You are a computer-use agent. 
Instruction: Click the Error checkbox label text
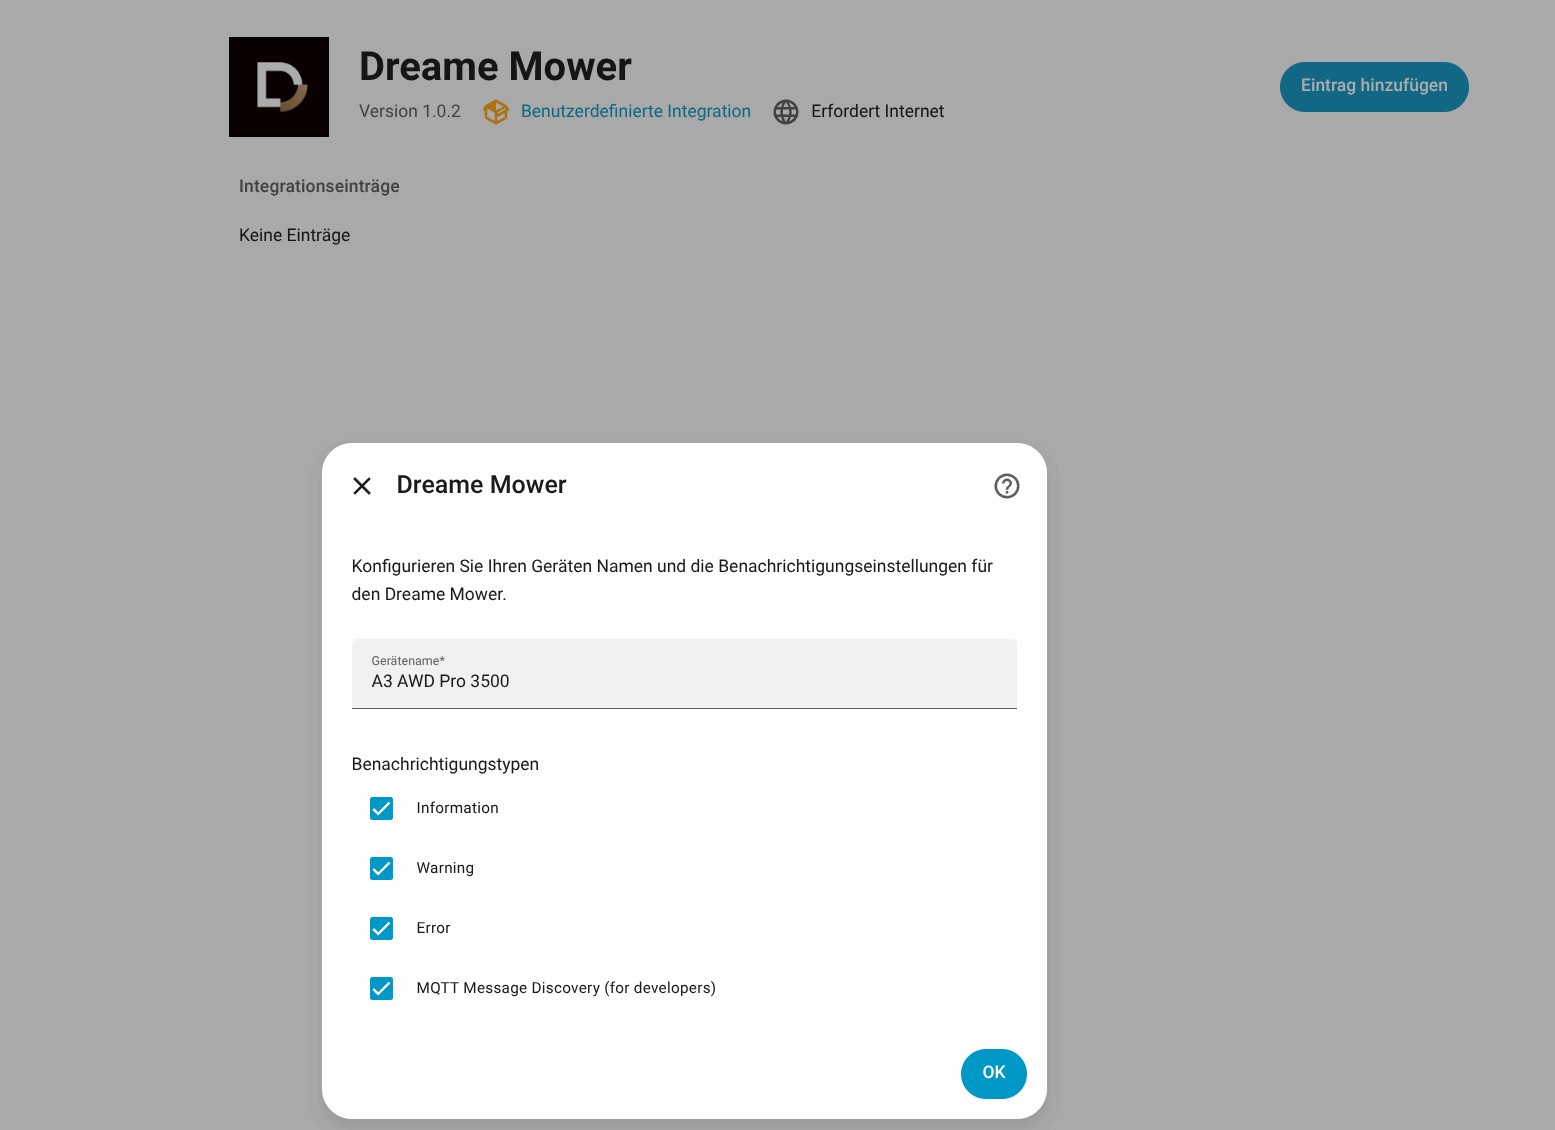(434, 928)
